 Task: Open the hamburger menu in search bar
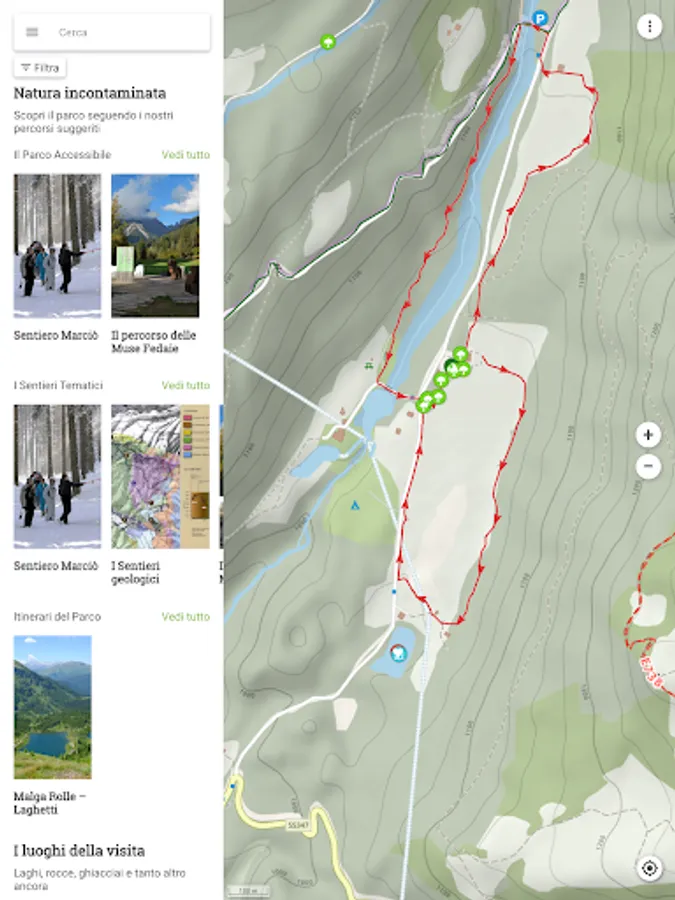tap(32, 32)
